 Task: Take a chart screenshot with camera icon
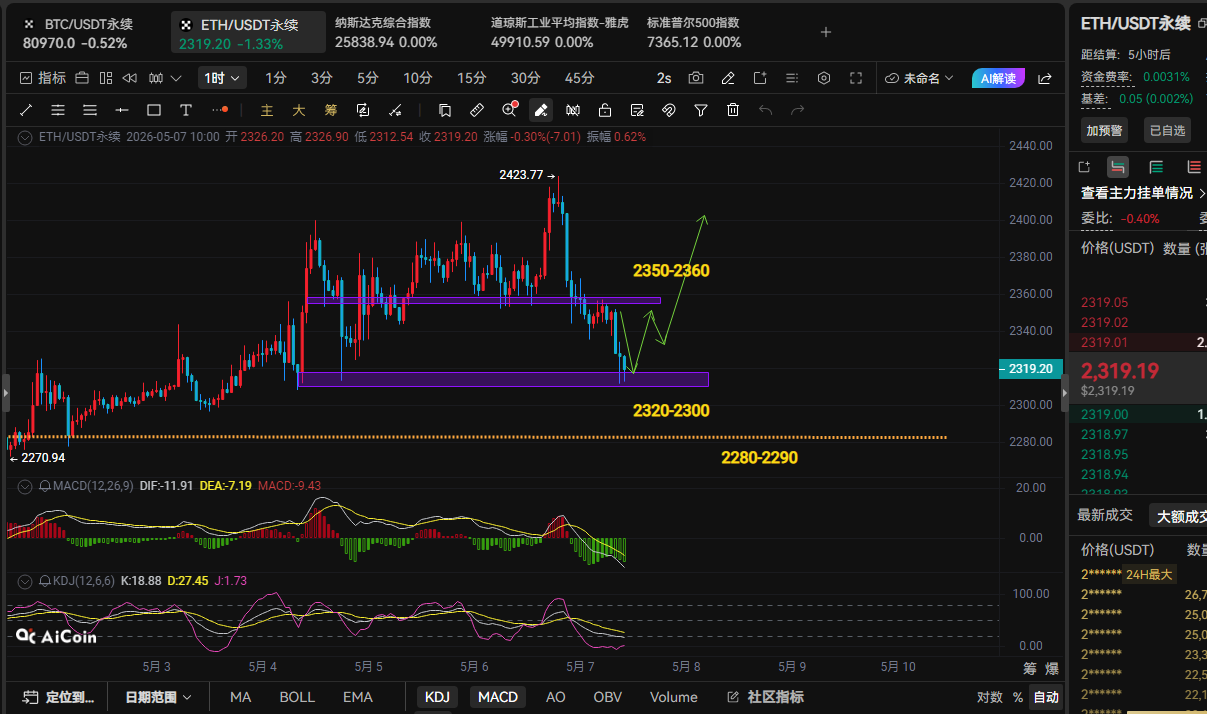click(x=696, y=78)
